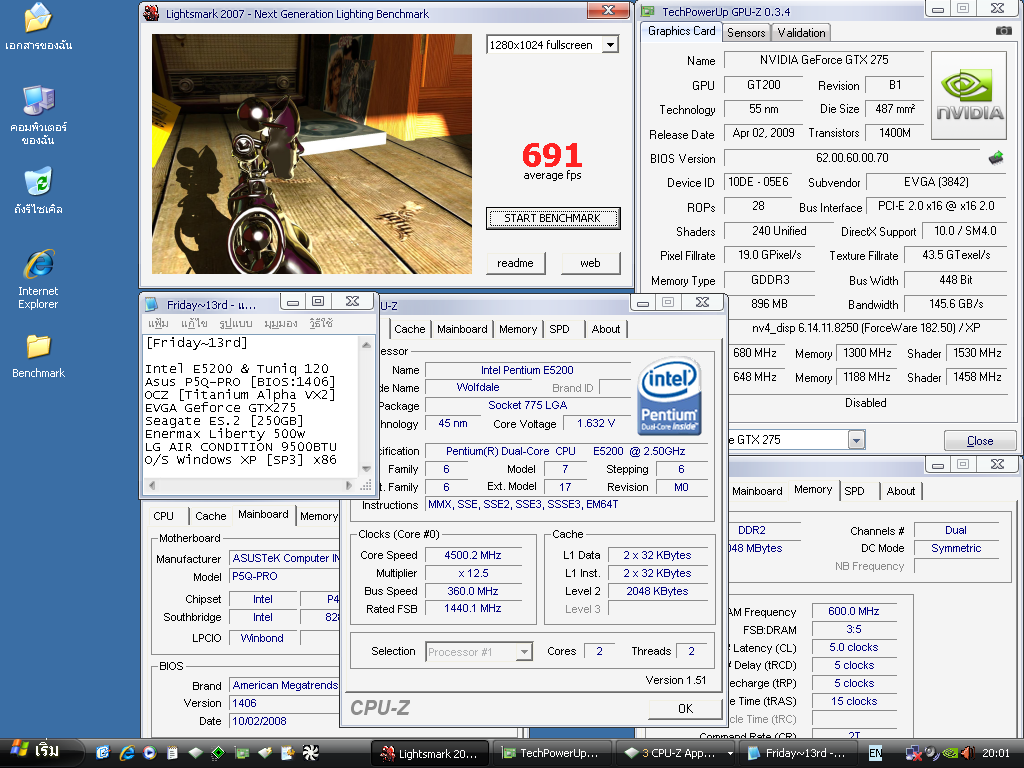Open Notepad File menu (แฟ้ม)
The image size is (1024, 768).
pos(158,323)
